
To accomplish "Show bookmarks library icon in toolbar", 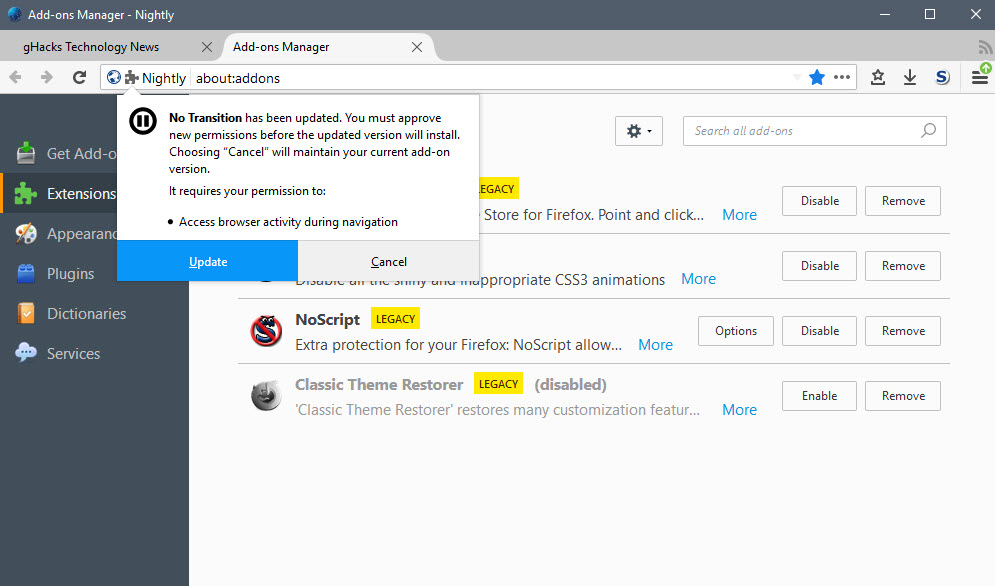I will point(878,77).
